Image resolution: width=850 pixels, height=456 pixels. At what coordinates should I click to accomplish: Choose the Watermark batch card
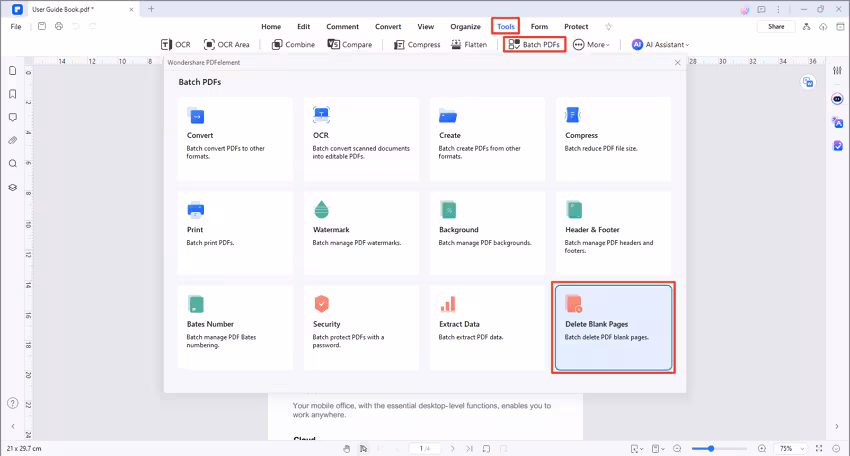pos(361,233)
